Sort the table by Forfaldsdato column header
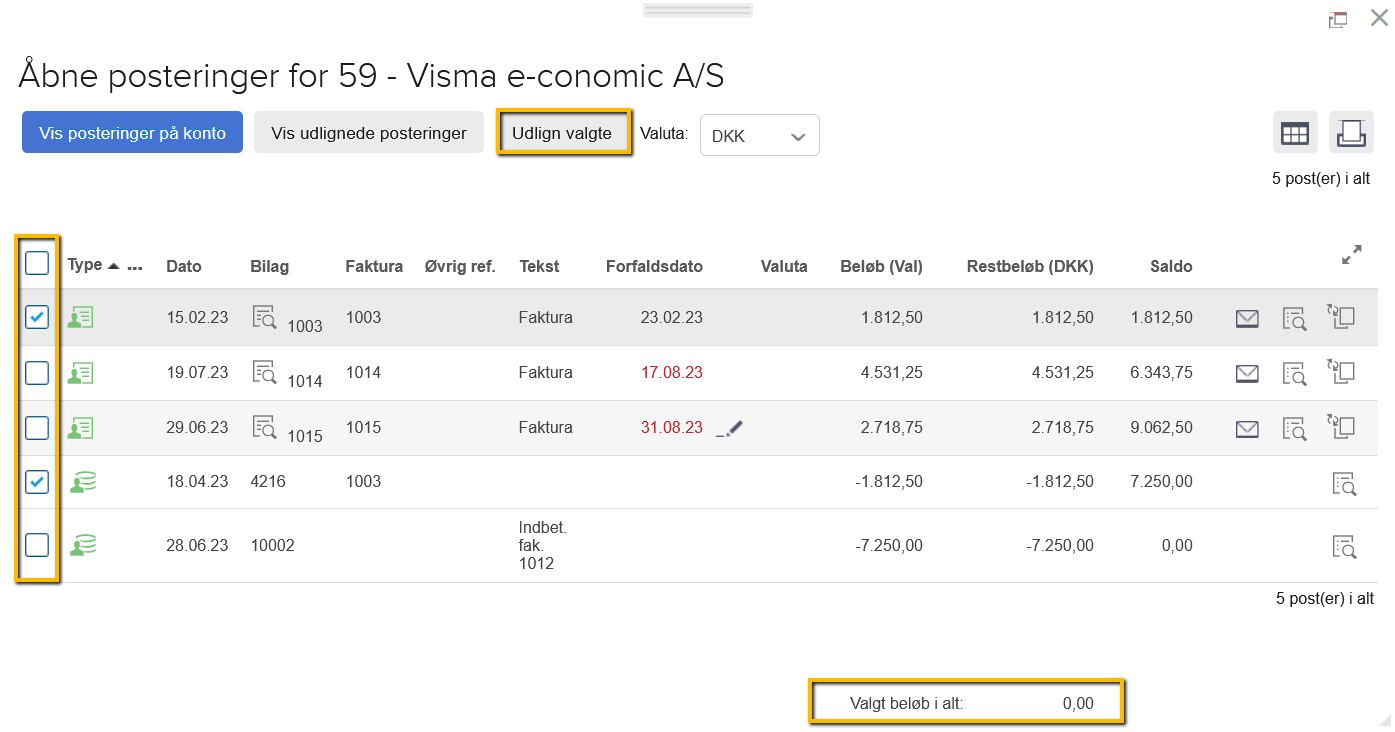Viewport: 1395px width, 732px height. [x=654, y=266]
